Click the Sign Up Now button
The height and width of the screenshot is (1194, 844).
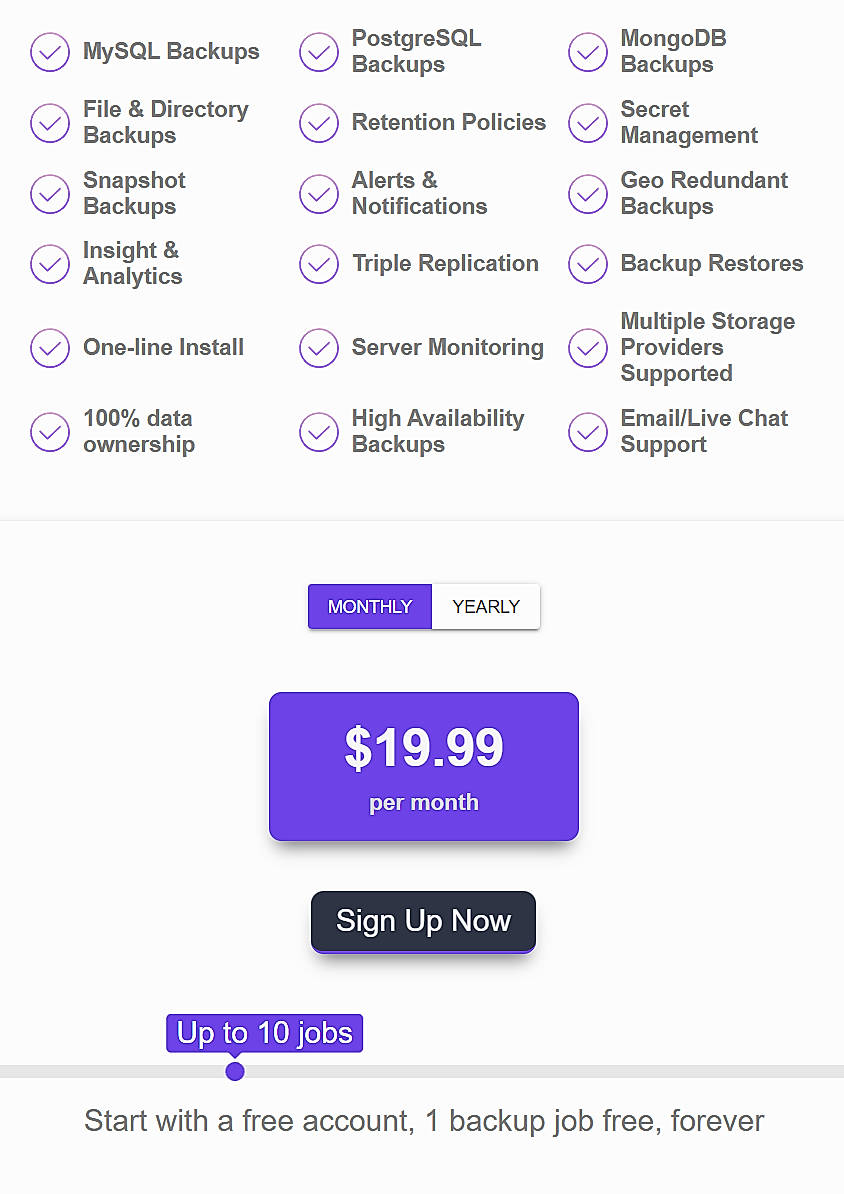click(x=423, y=921)
